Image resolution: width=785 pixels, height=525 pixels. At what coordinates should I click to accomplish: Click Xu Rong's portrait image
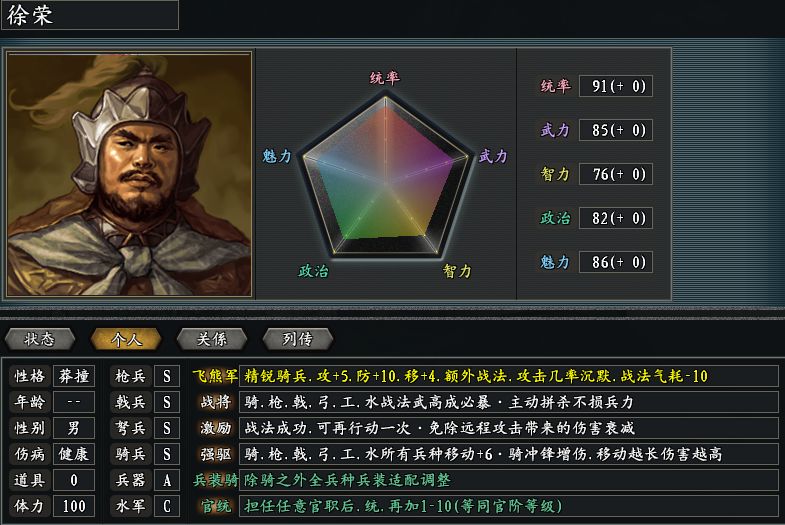(130, 175)
